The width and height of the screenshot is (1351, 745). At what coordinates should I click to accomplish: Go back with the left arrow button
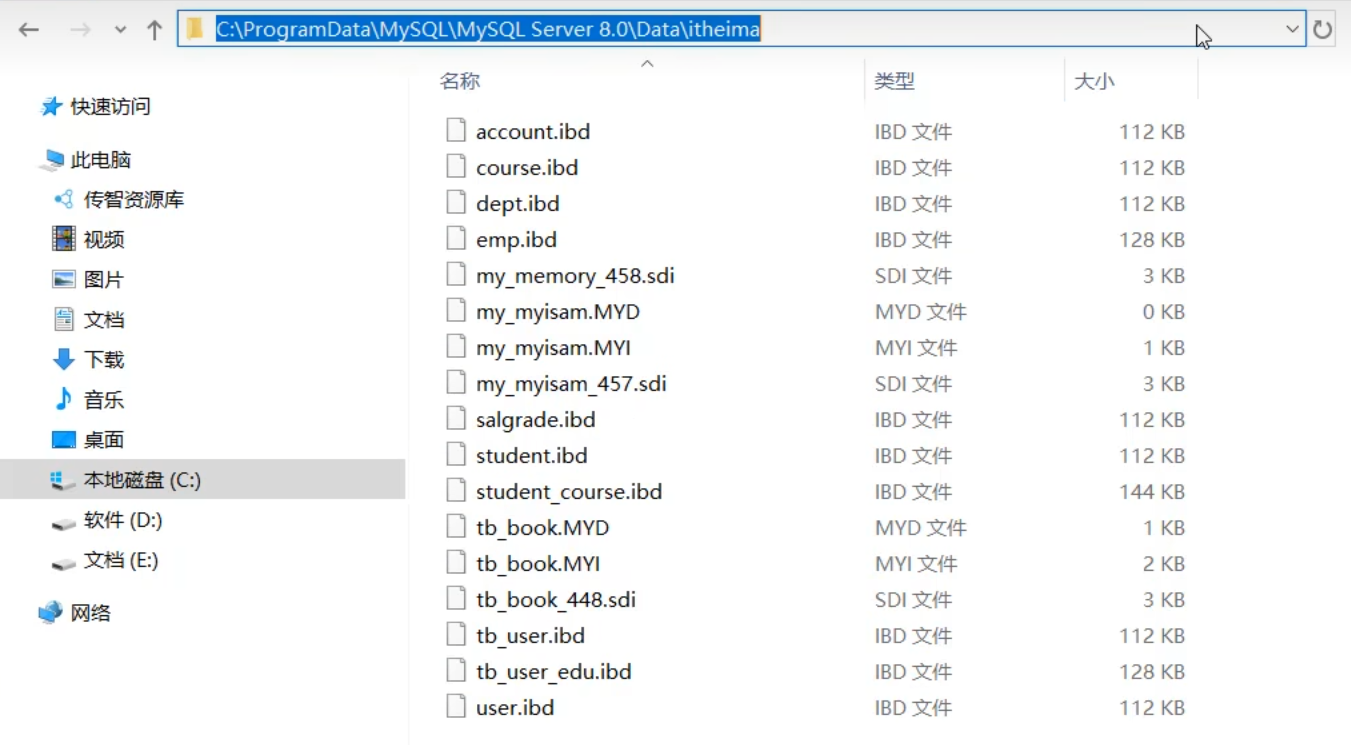[x=29, y=30]
